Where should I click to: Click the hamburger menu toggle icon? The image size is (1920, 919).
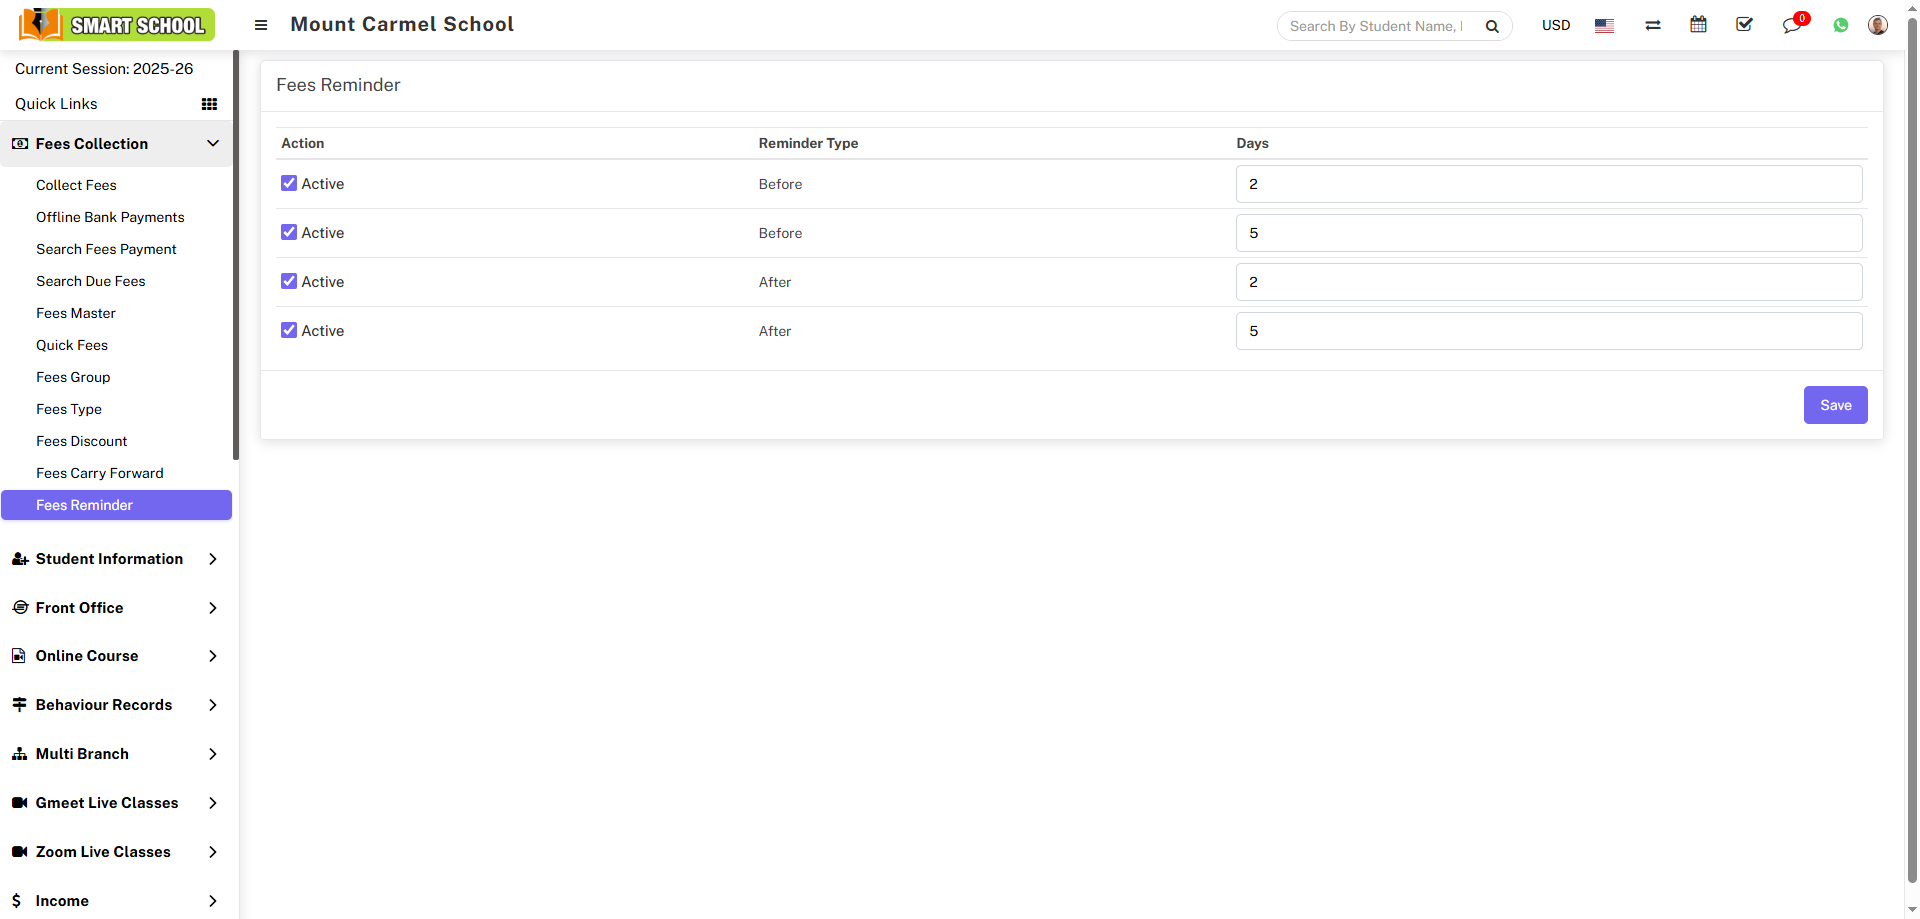(x=261, y=25)
